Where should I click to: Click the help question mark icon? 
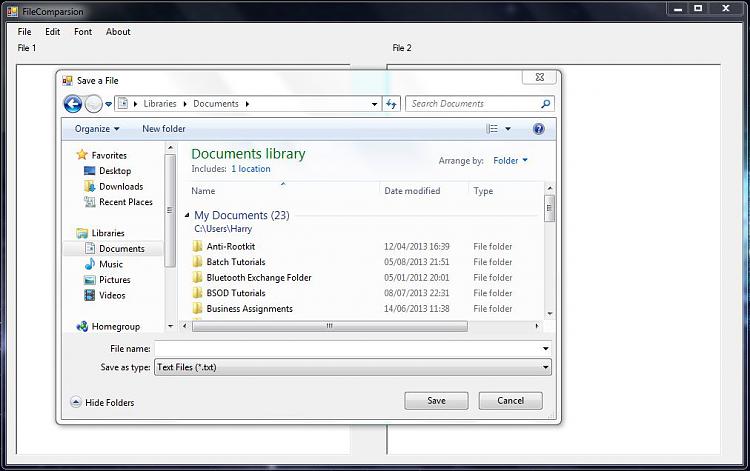pos(539,129)
